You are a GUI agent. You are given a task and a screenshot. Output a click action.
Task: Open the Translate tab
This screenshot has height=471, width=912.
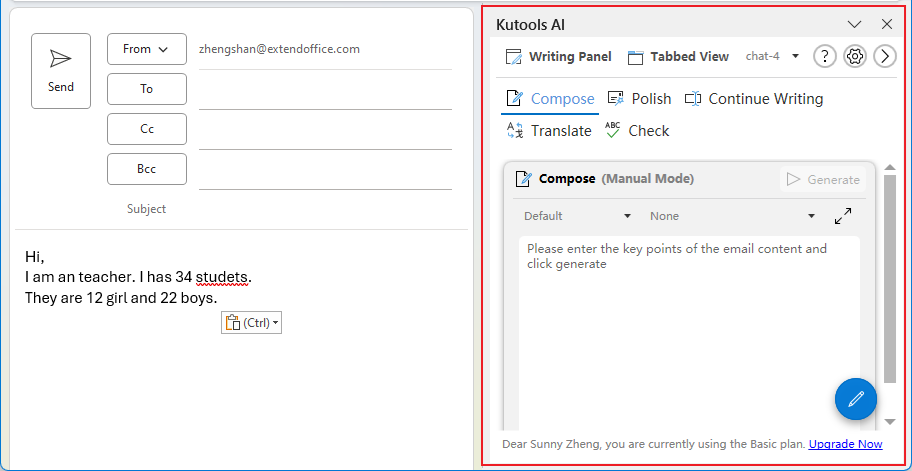click(x=548, y=131)
